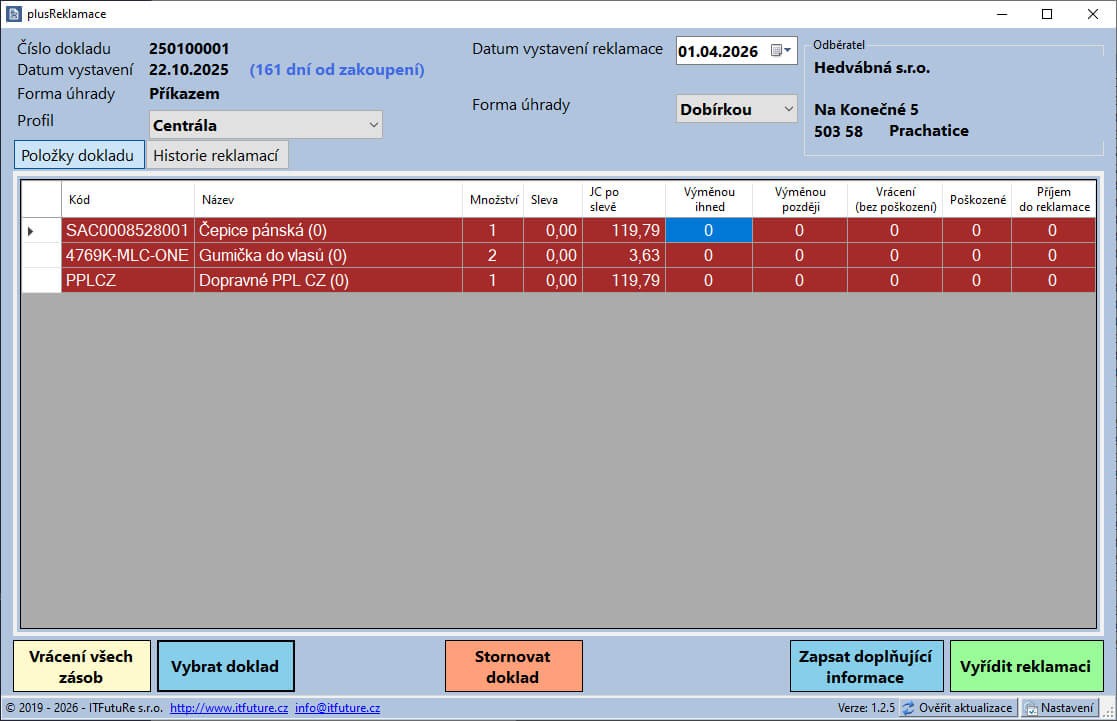The image size is (1117, 721).
Task: Open the Forma úhrady Dobírkou dropdown
Action: pos(788,109)
